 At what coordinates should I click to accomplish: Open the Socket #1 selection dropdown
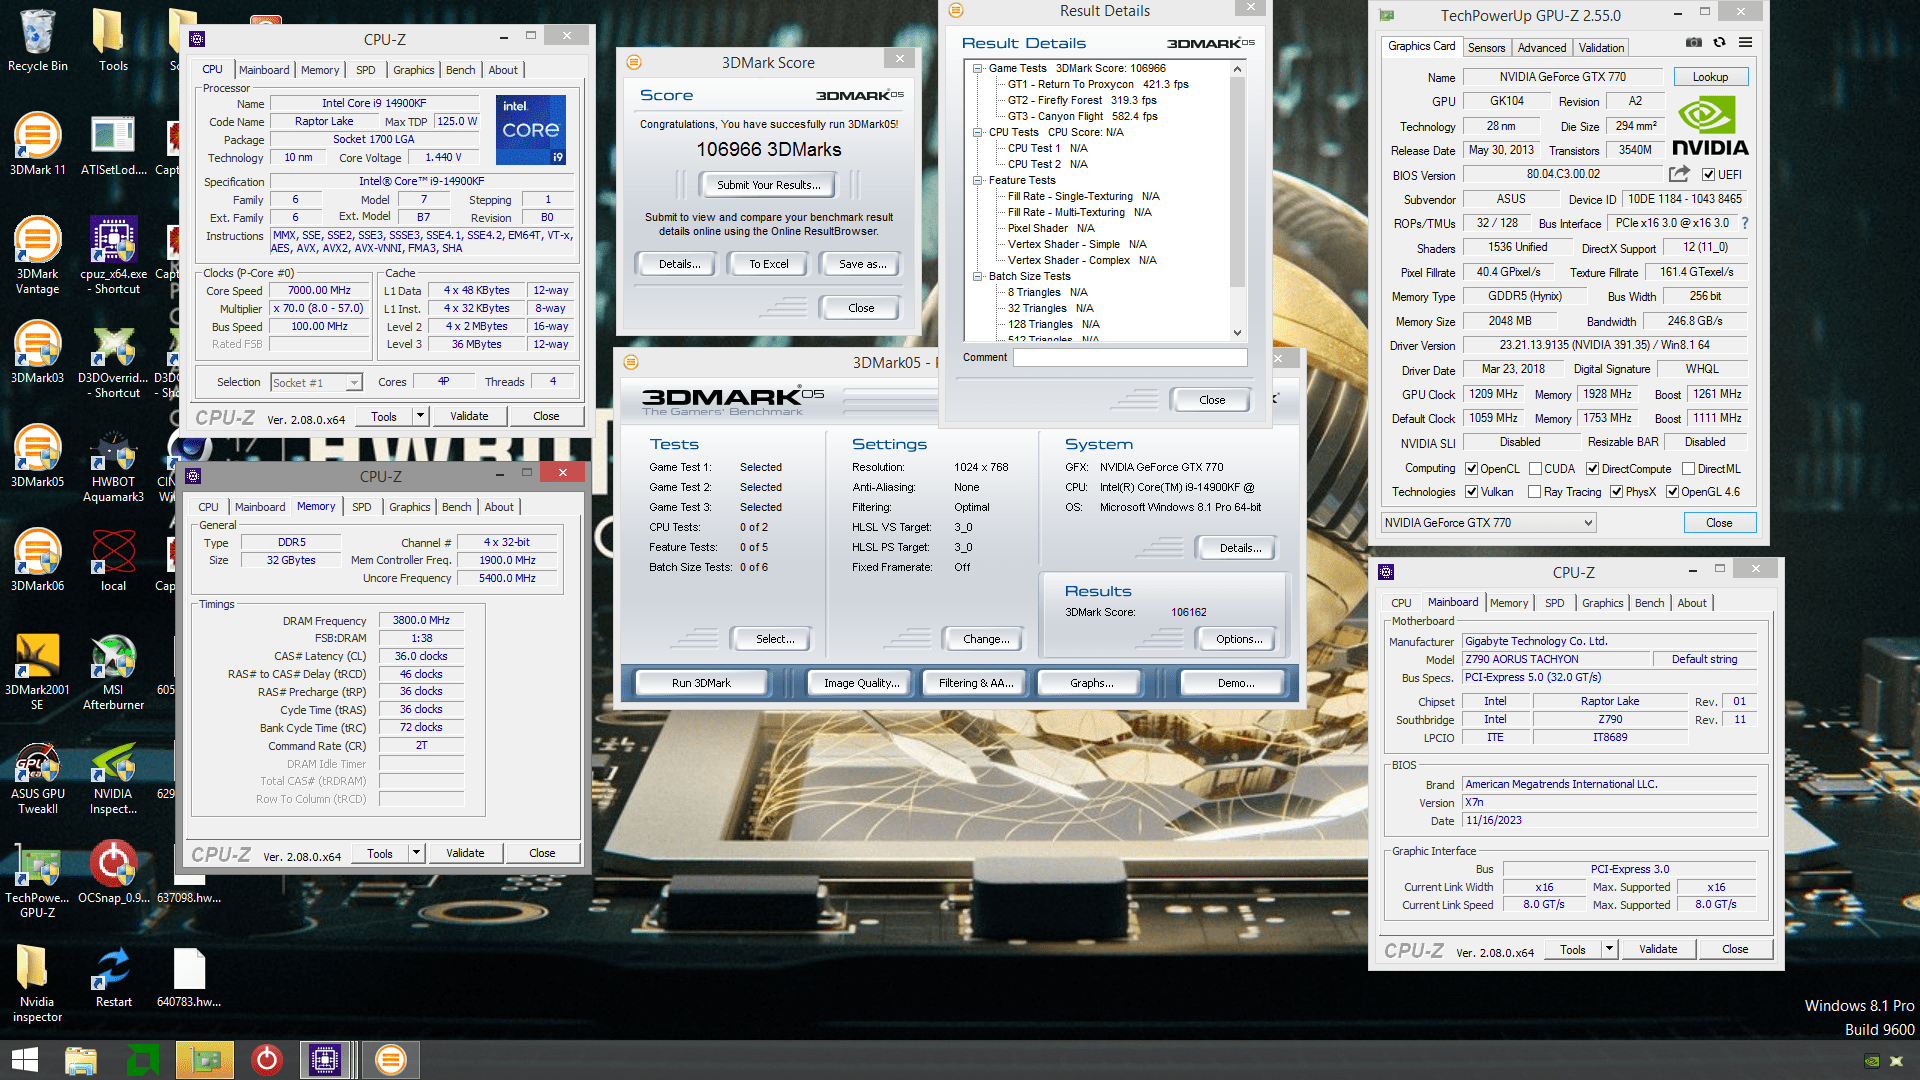tap(353, 383)
